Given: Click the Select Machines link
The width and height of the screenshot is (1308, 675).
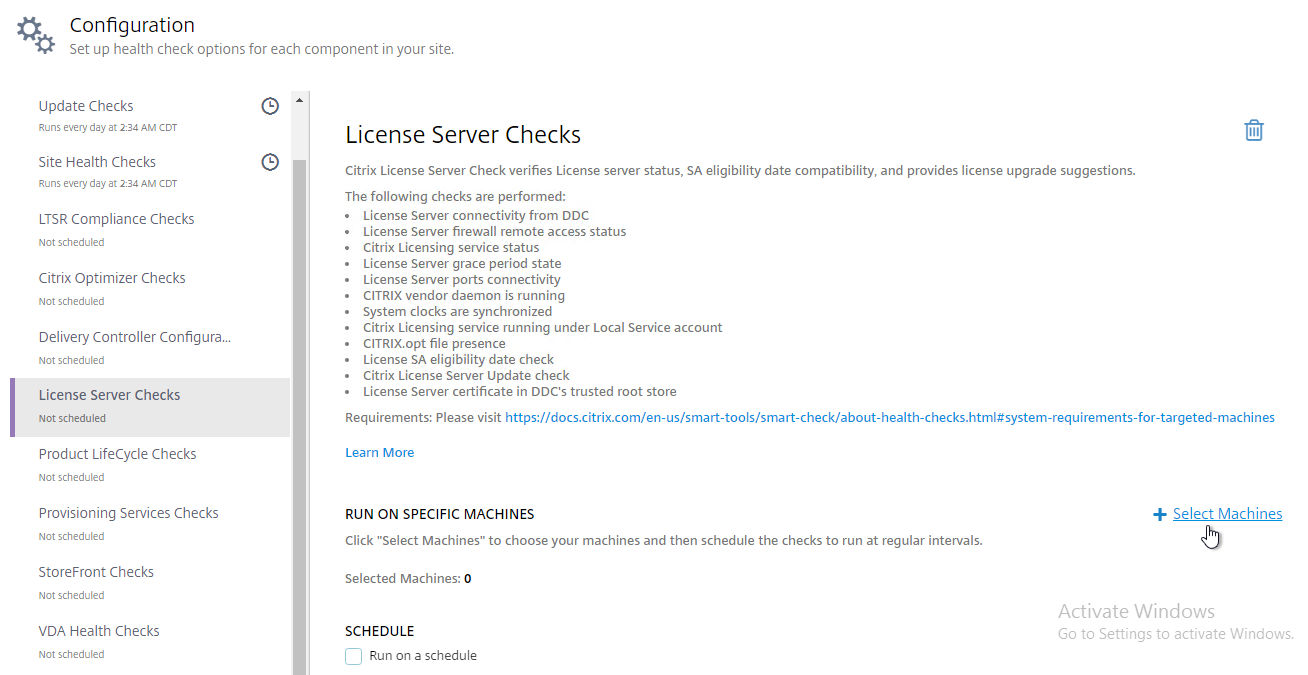Looking at the screenshot, I should pos(1227,514).
